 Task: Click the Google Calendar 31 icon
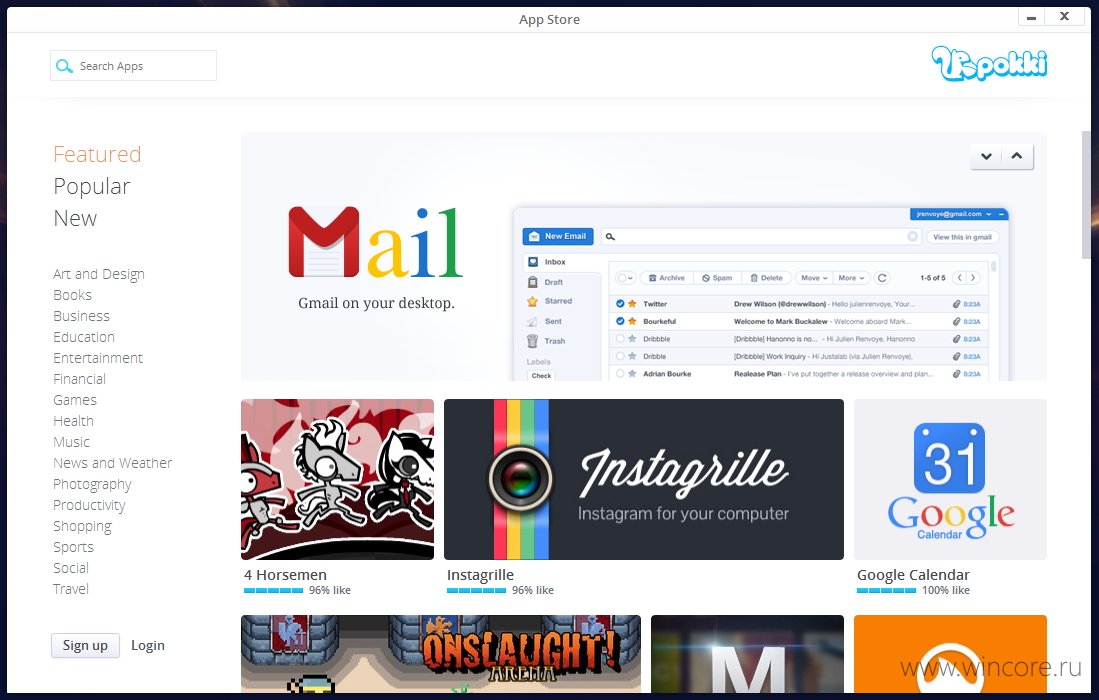[x=950, y=458]
